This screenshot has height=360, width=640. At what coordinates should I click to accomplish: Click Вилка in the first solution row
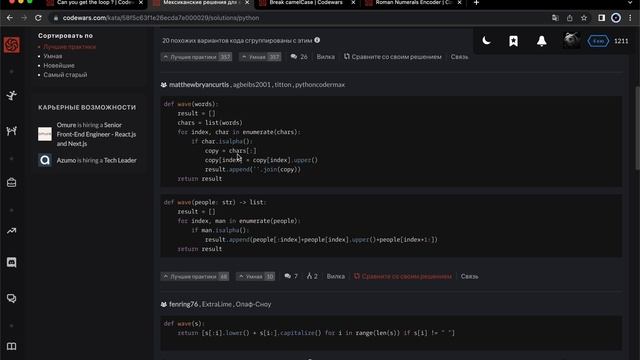tap(326, 57)
